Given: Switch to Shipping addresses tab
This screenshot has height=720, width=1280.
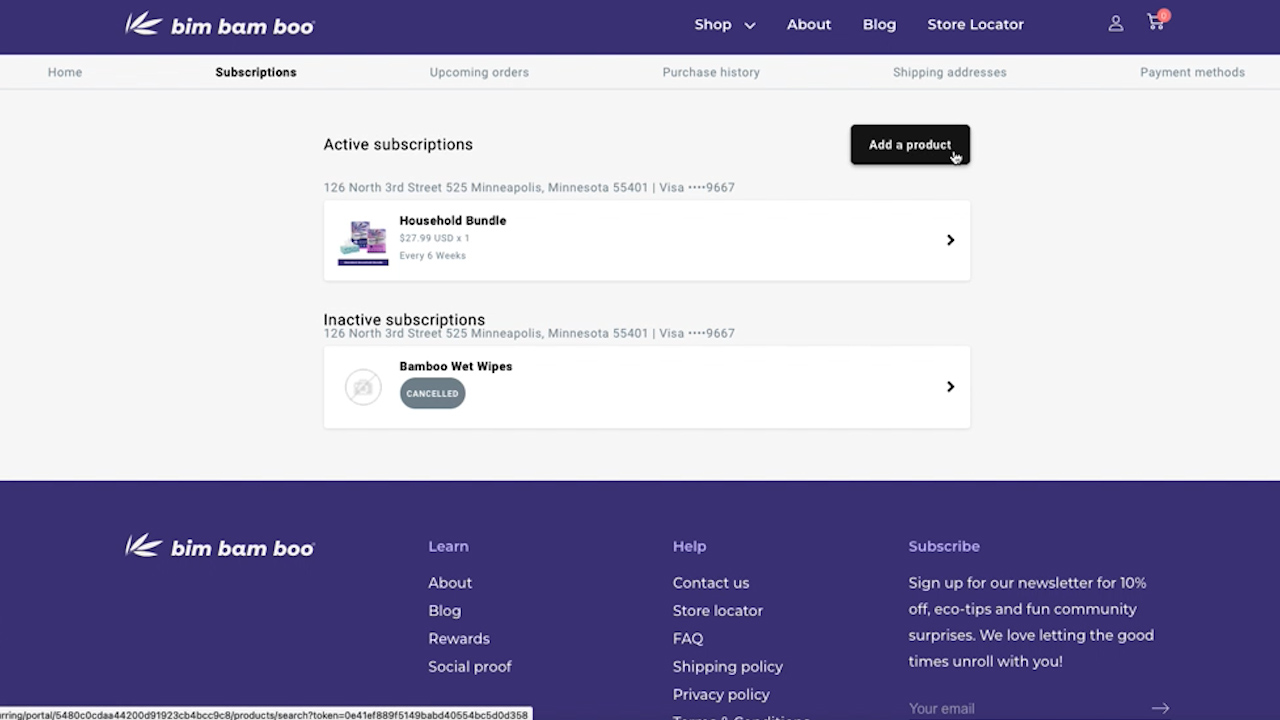Looking at the screenshot, I should (x=950, y=72).
